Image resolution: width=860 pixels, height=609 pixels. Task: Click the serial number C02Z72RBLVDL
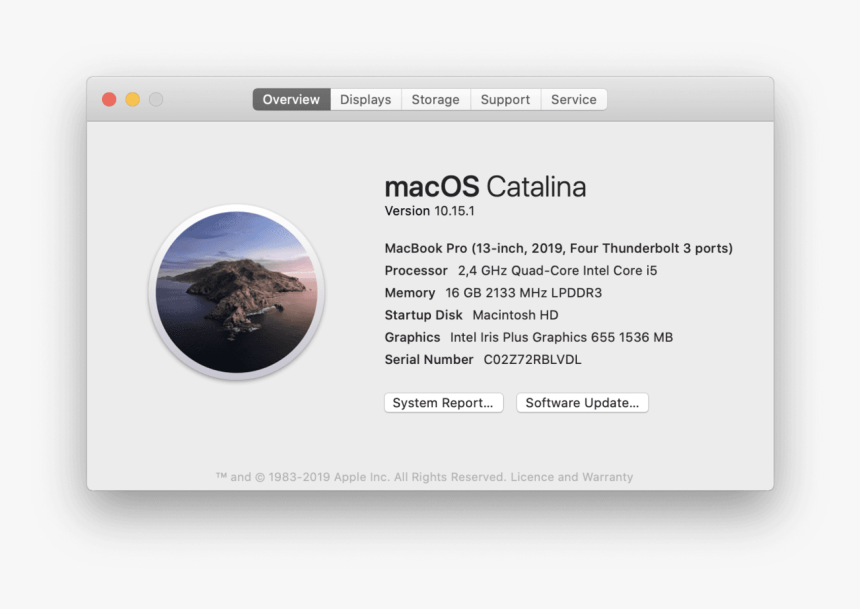pos(533,359)
